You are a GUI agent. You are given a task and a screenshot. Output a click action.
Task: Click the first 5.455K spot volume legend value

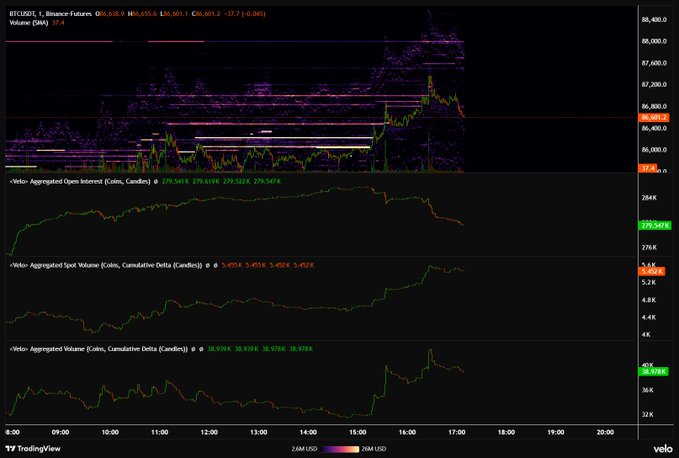232,265
